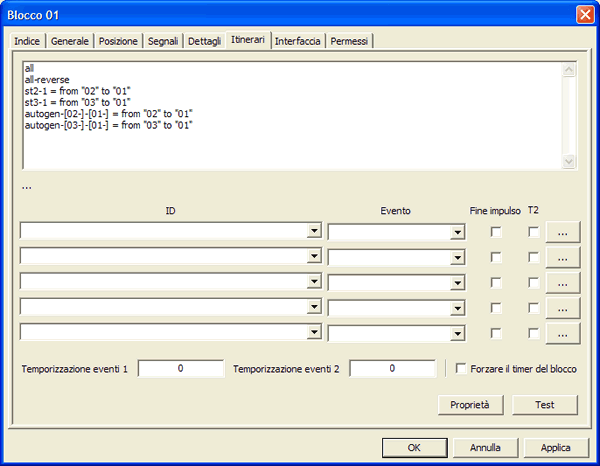Toggle T2 checkbox in the second row
Viewport: 600px width, 466px height.
coord(533,257)
